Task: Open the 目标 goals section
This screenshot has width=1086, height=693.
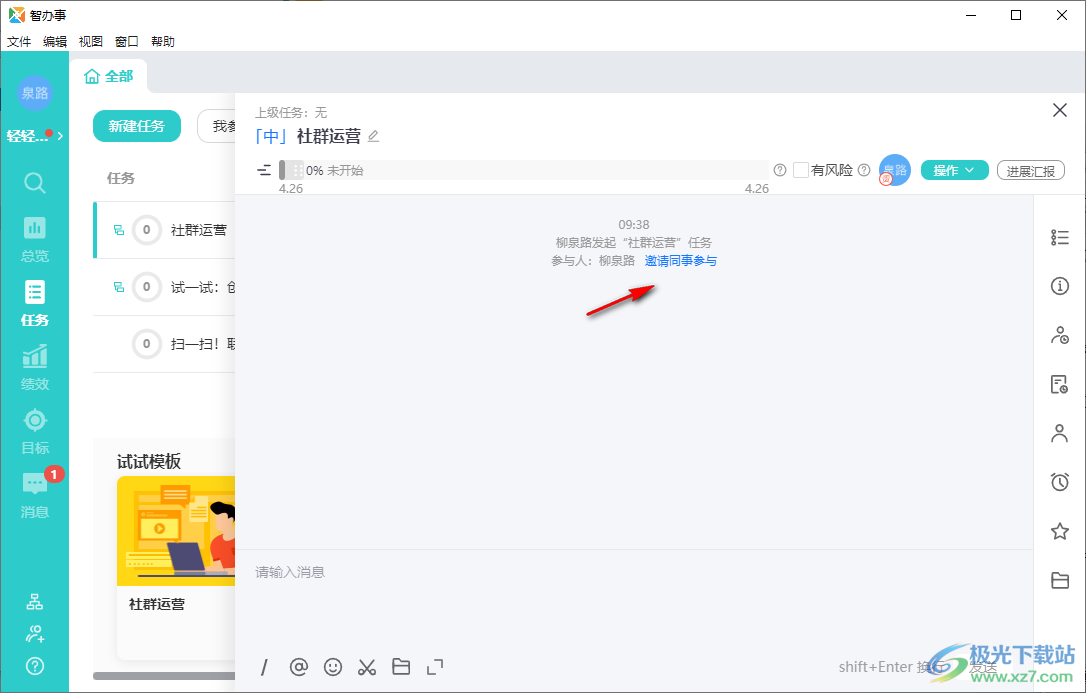Action: pyautogui.click(x=35, y=432)
